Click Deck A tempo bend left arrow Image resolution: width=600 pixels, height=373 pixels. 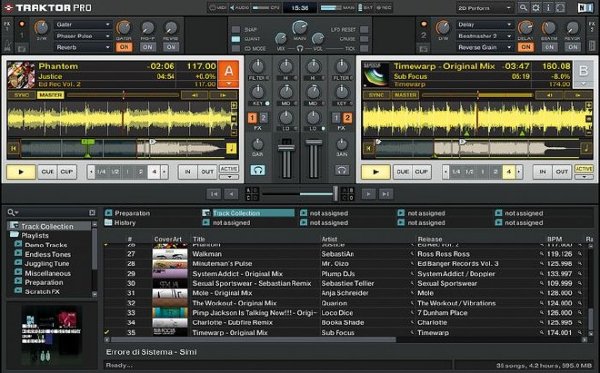click(x=195, y=95)
